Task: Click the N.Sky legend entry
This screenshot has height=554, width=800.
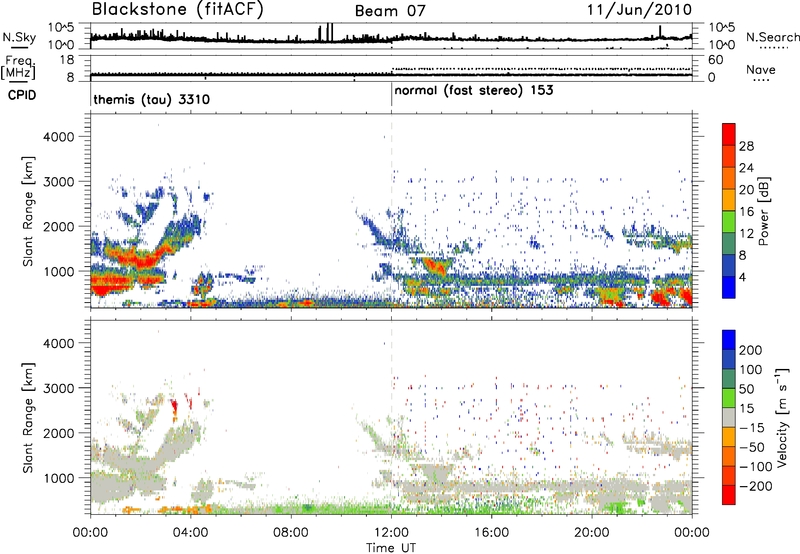Action: point(16,37)
